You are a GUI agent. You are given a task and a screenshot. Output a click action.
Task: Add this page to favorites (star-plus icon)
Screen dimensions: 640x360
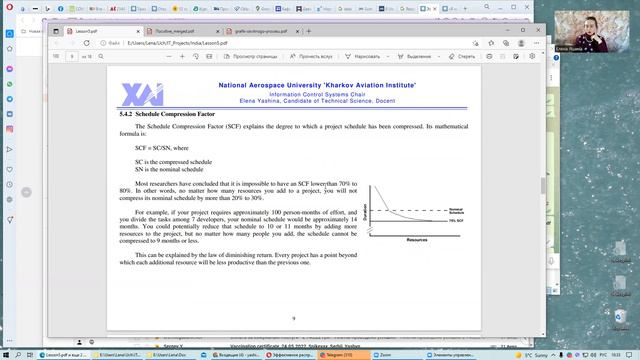point(476,43)
